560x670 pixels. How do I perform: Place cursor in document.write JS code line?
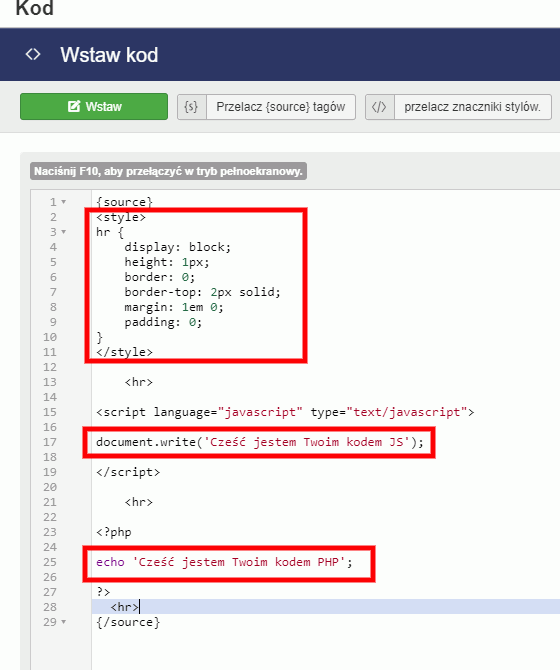tap(260, 442)
